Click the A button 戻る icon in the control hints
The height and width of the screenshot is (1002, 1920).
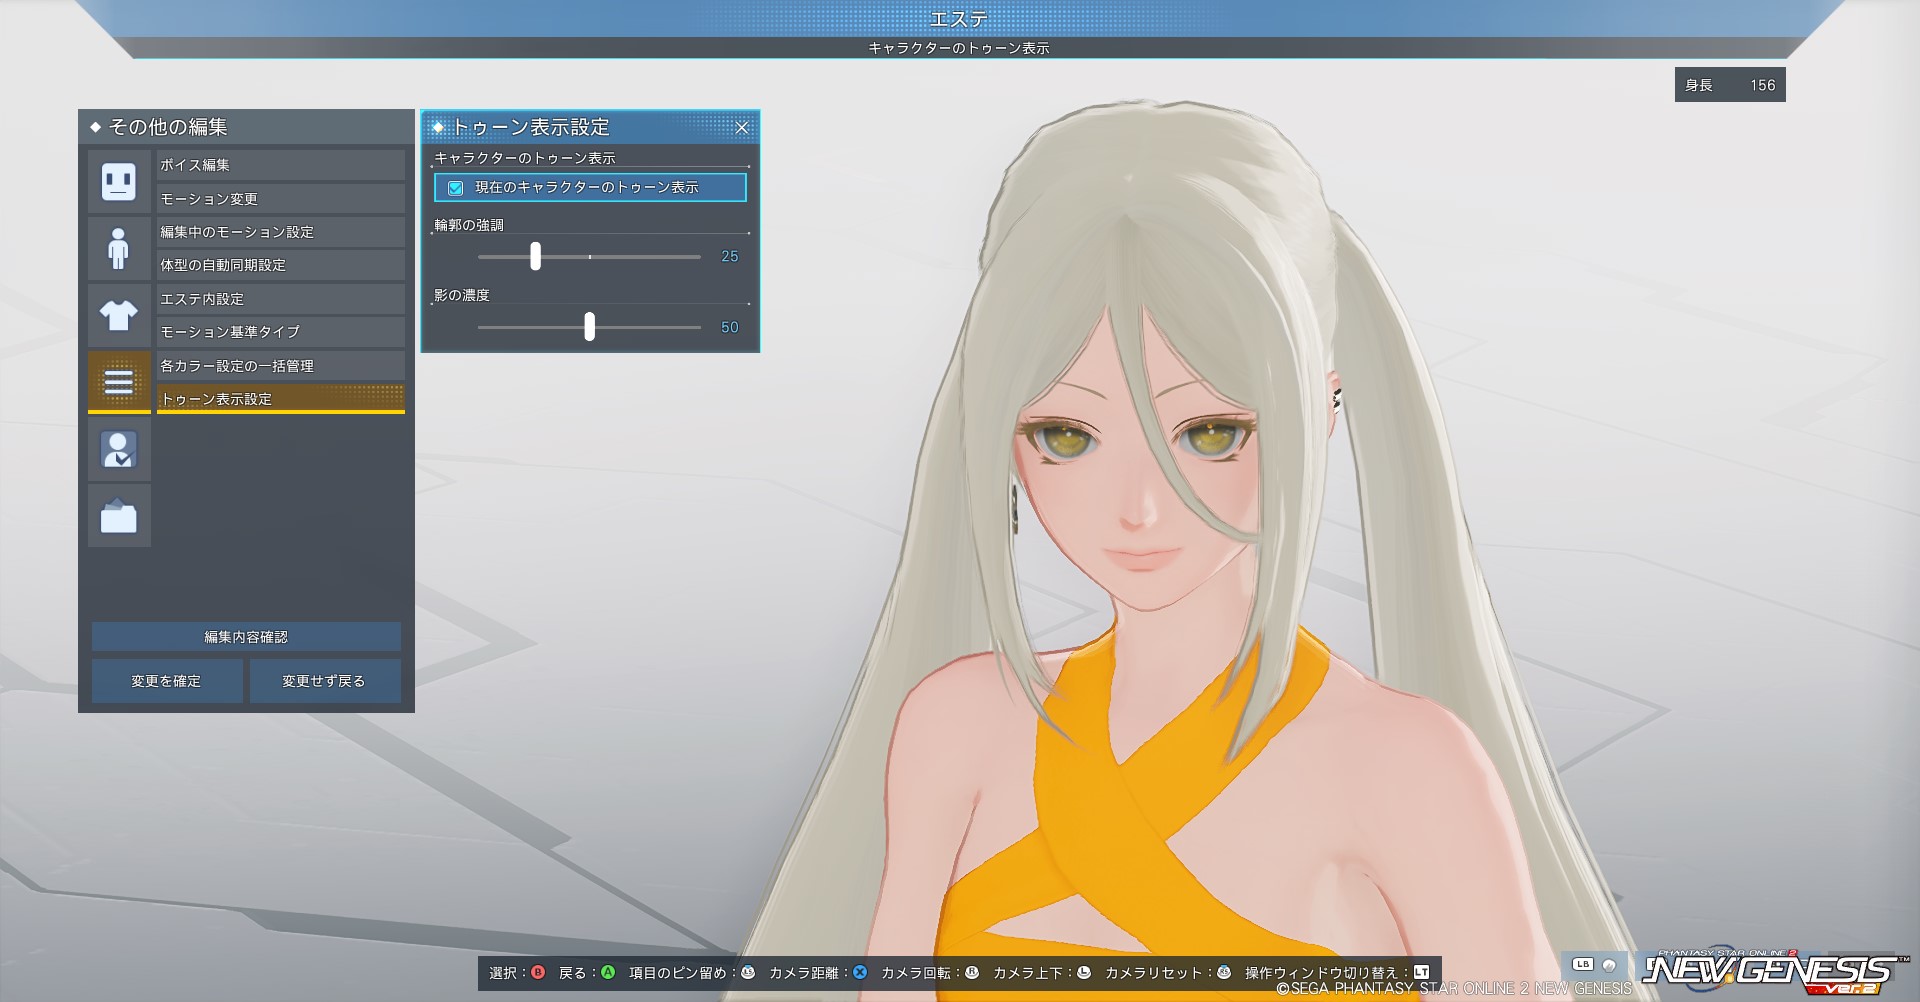click(608, 972)
